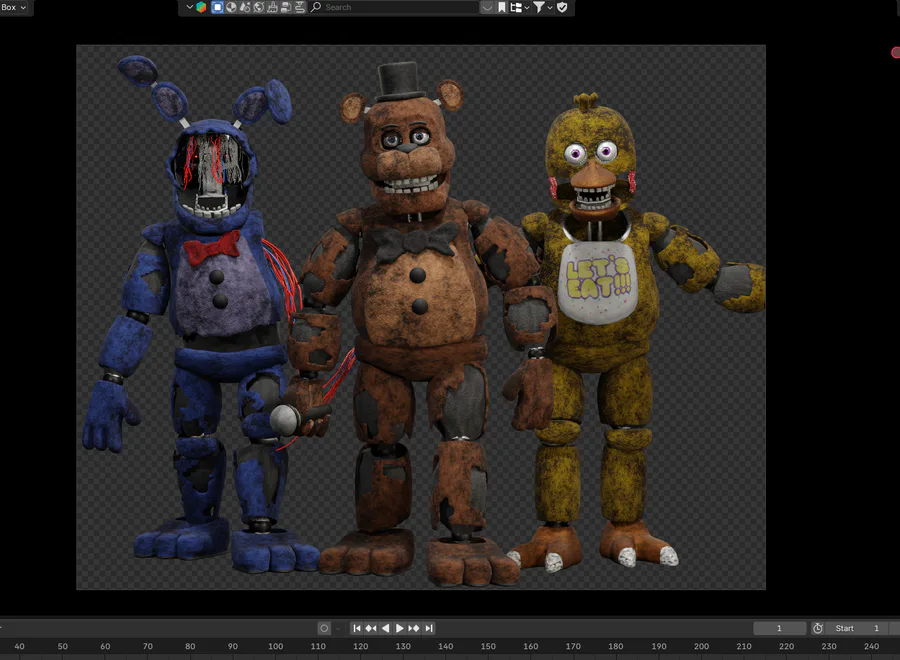Click the hierarchy sync icon
The height and width of the screenshot is (660, 900).
click(x=515, y=7)
